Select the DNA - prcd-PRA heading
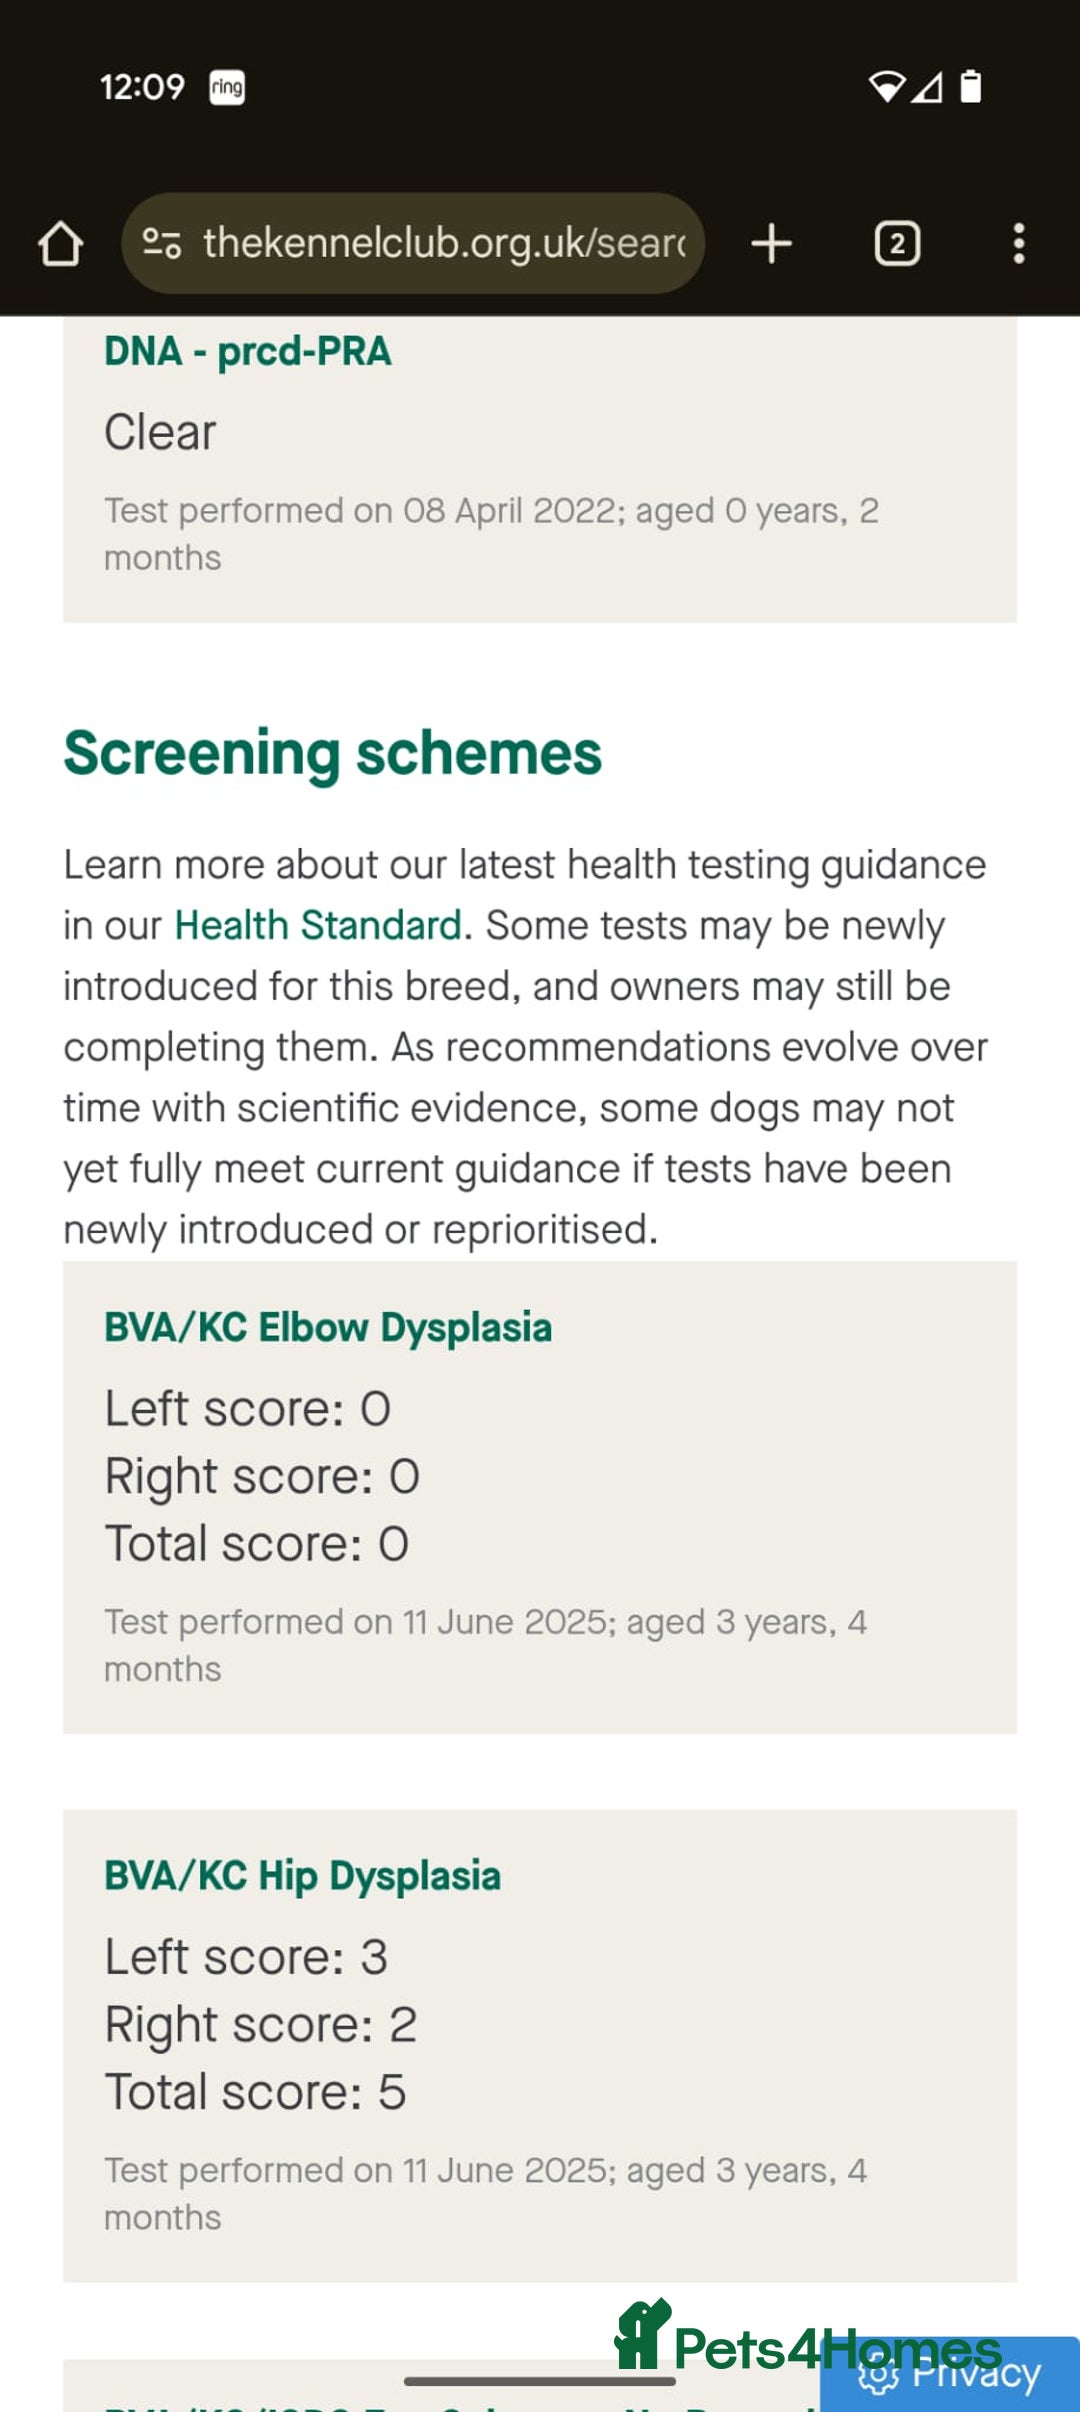Image resolution: width=1080 pixels, height=2412 pixels. click(x=248, y=351)
